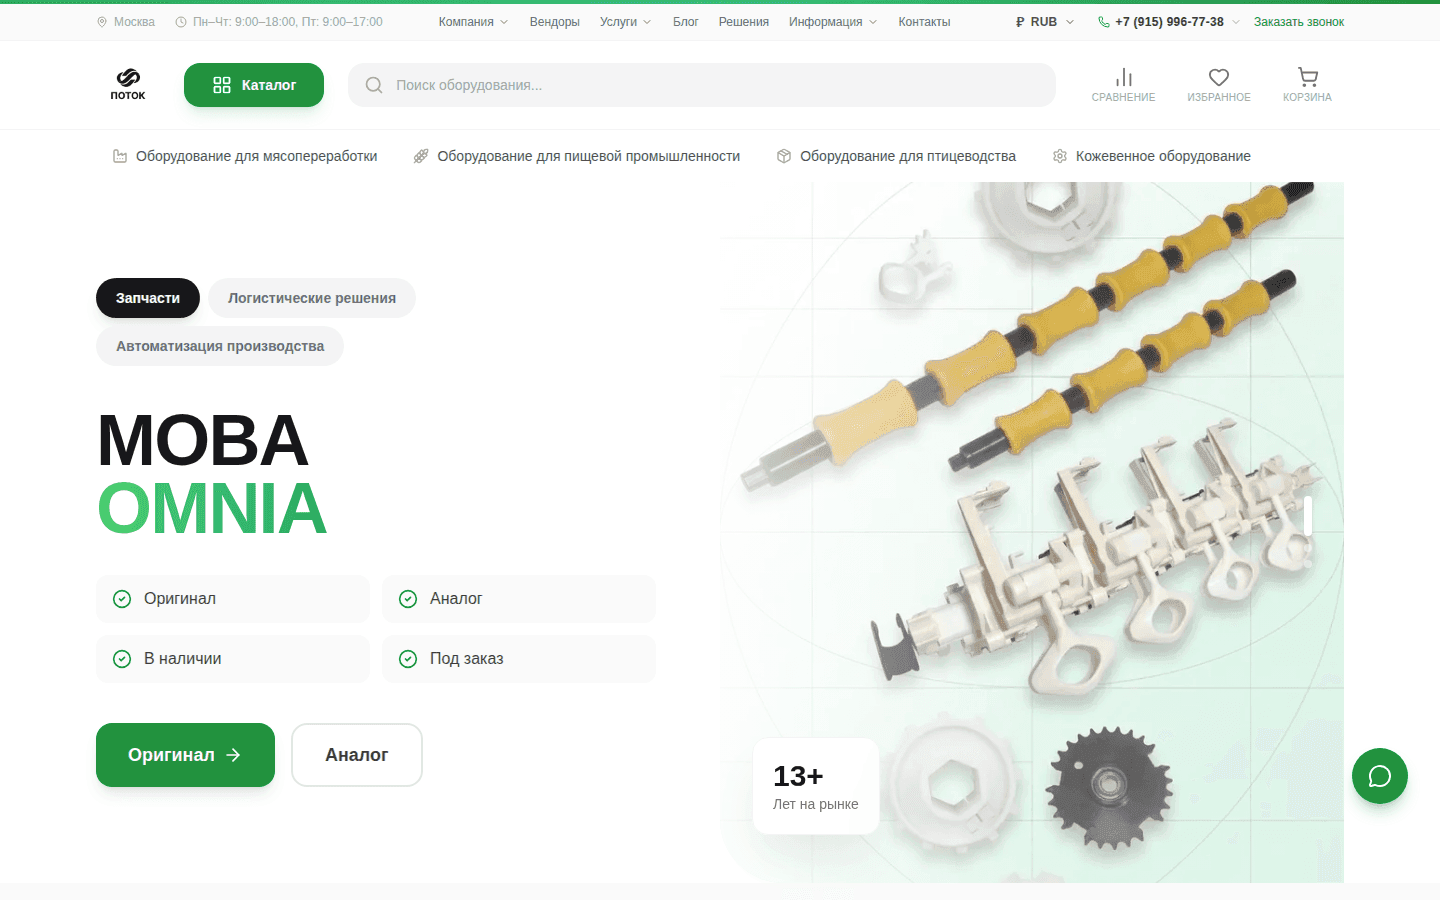Screen dimensions: 1440x900
Task: Open Оборудование для птицеводства link
Action: click(908, 156)
